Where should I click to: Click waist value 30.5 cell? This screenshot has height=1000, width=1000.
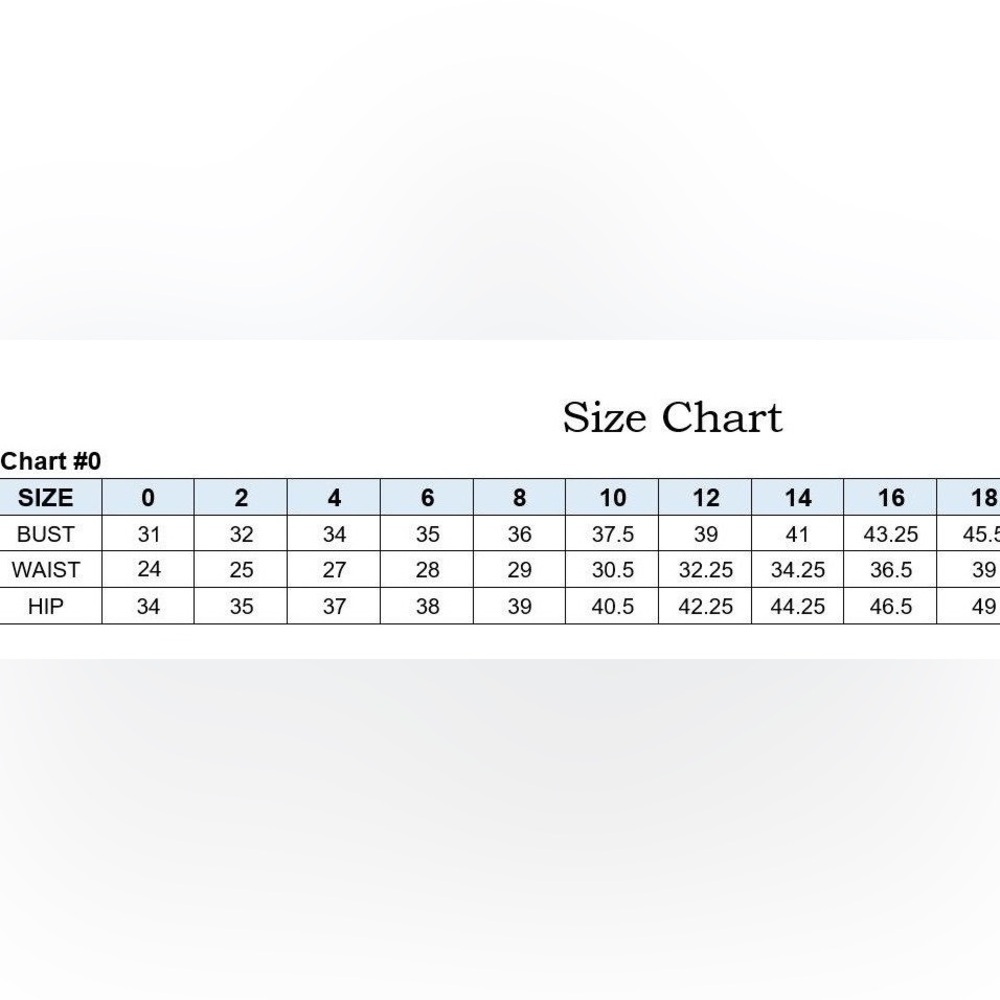pos(612,570)
